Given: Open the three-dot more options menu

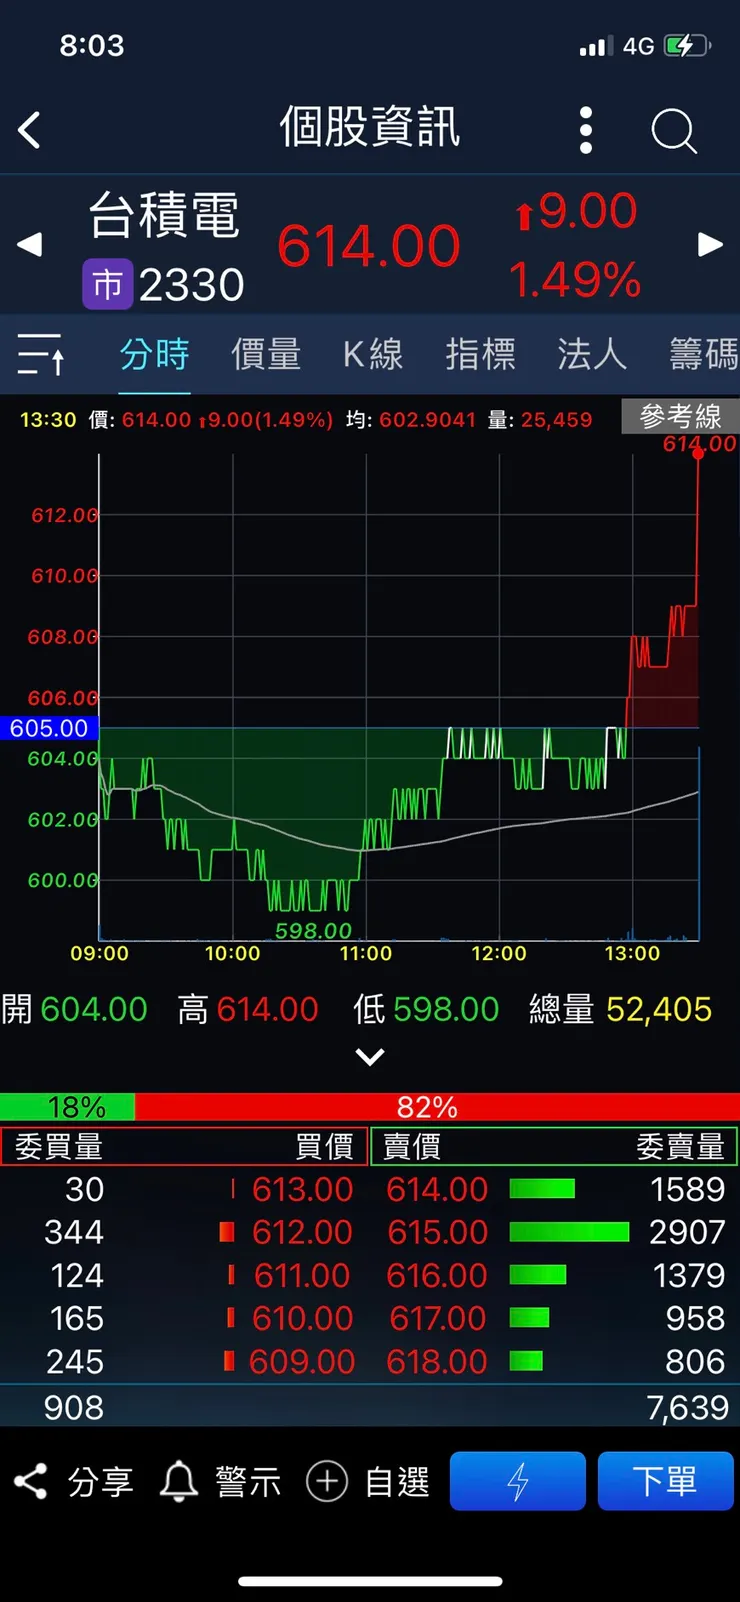Looking at the screenshot, I should (586, 130).
